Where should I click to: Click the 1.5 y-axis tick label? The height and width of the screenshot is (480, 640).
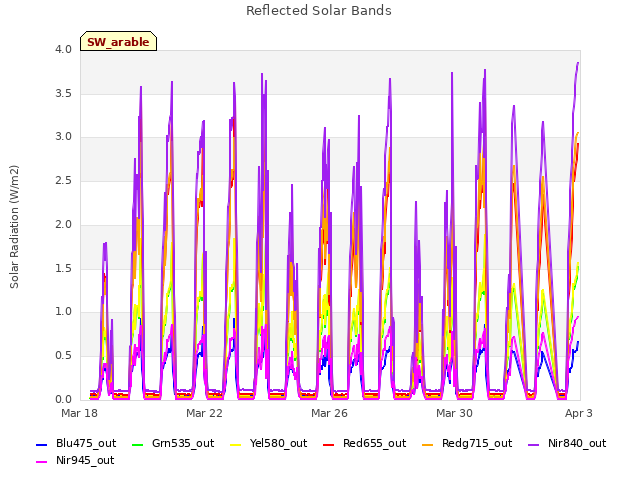tap(64, 269)
